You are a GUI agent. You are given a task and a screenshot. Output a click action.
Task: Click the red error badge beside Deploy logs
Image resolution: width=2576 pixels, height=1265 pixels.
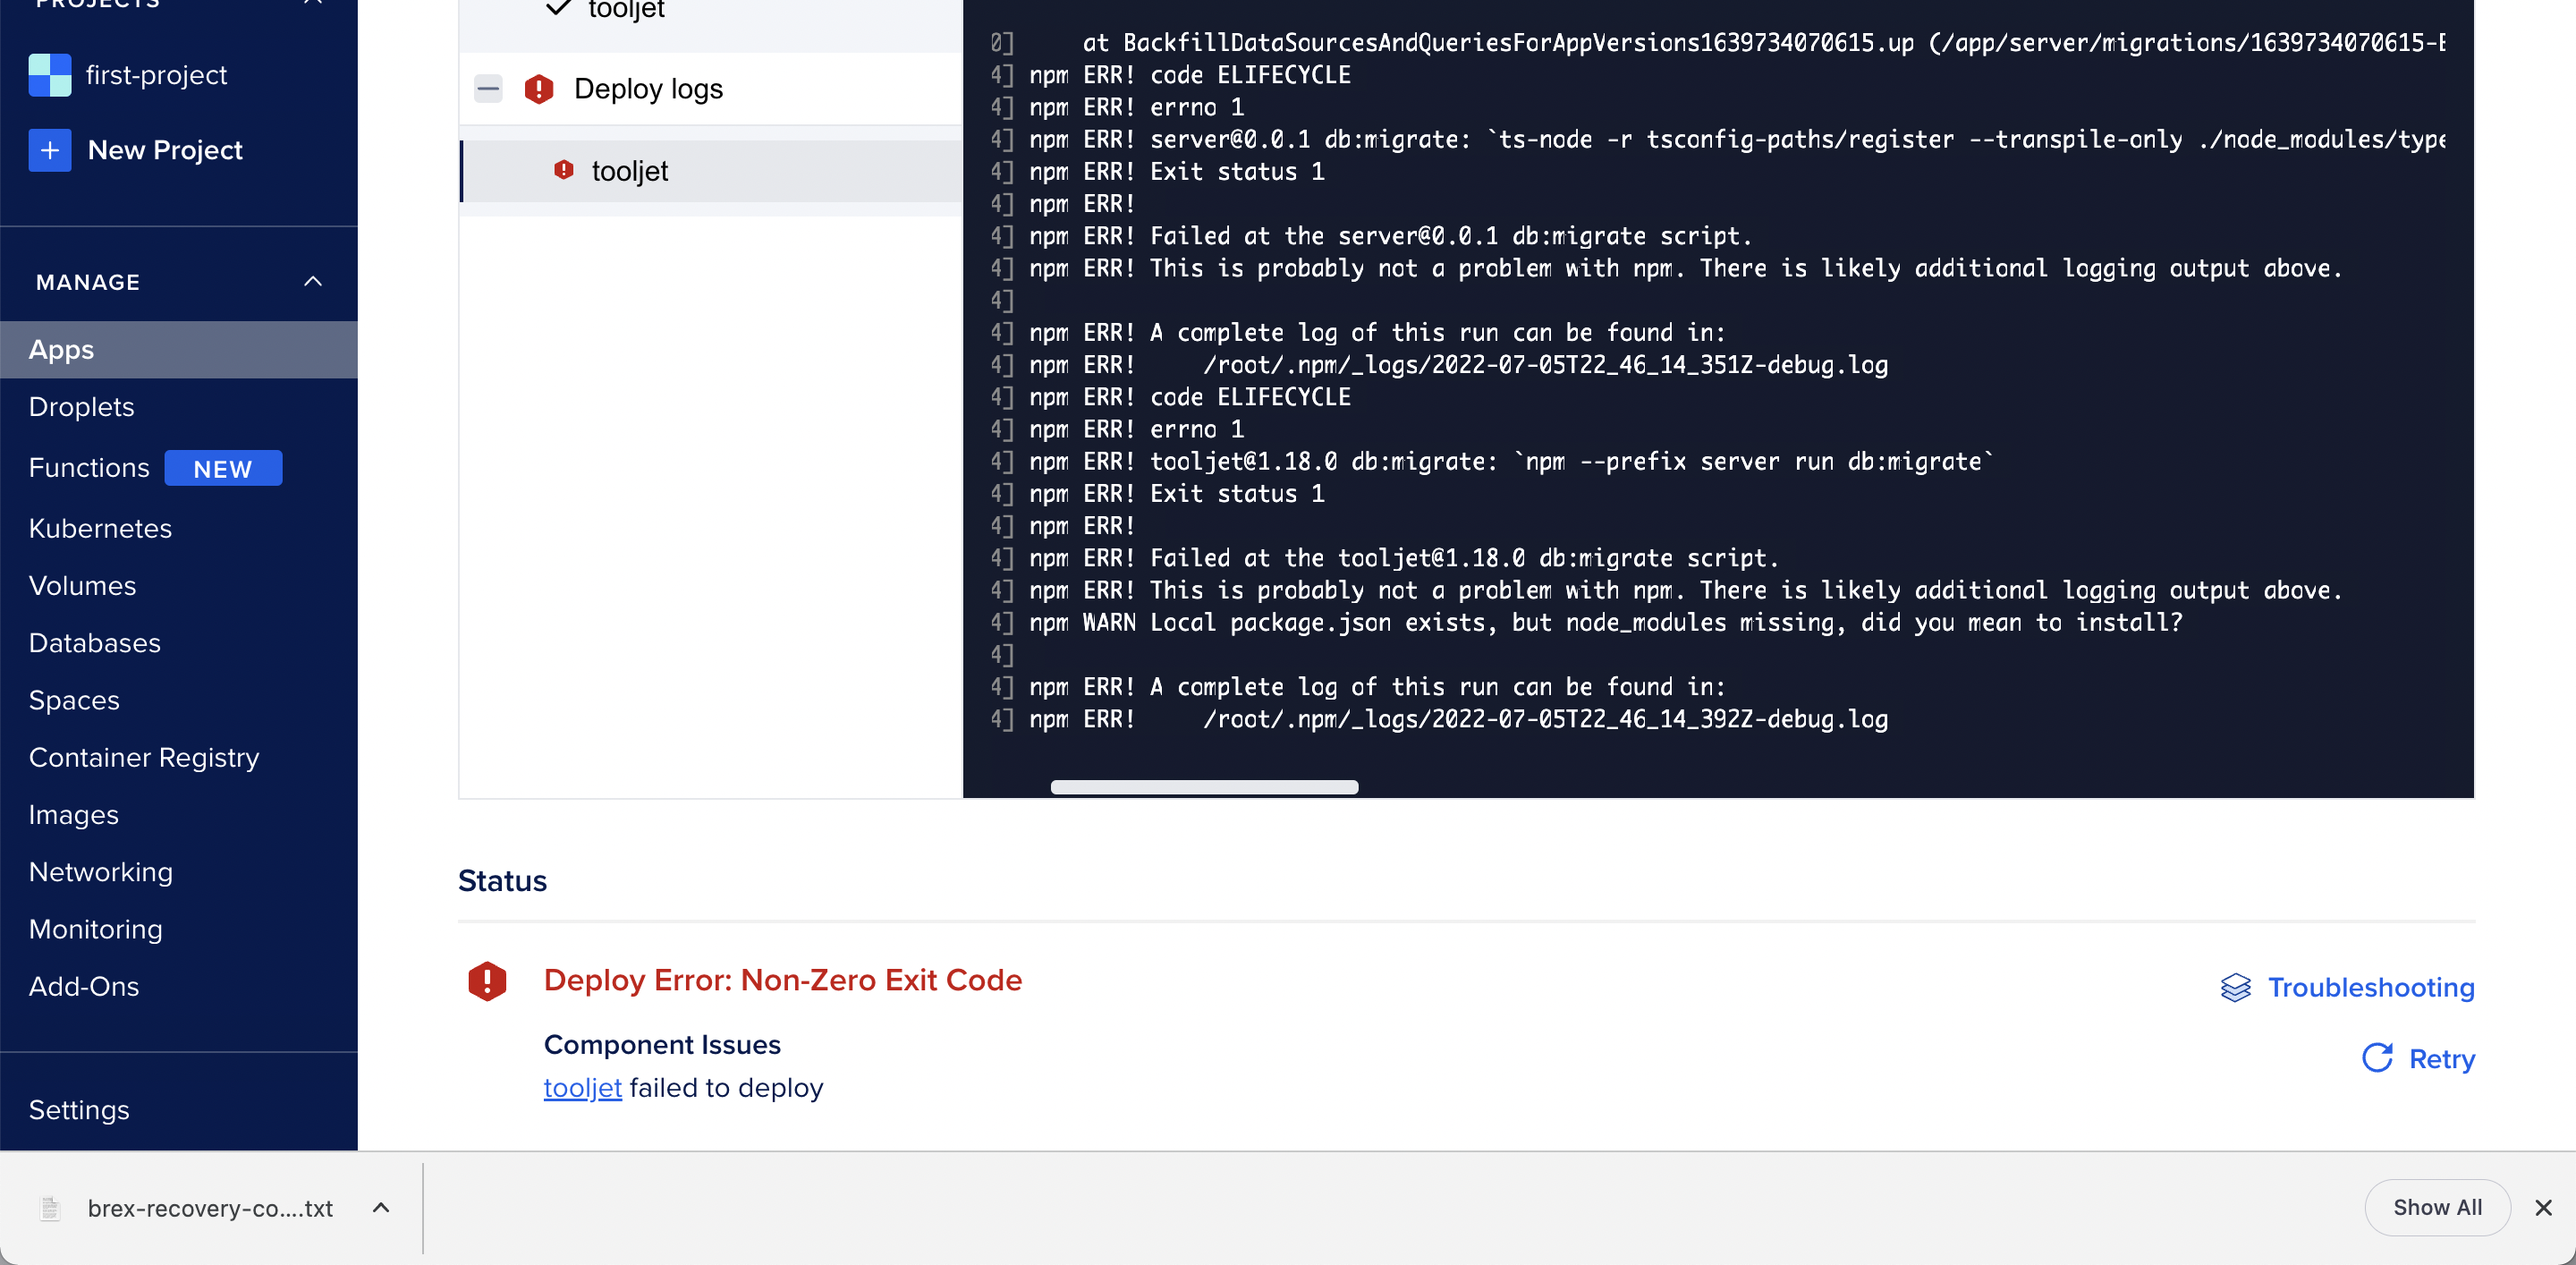click(x=539, y=88)
